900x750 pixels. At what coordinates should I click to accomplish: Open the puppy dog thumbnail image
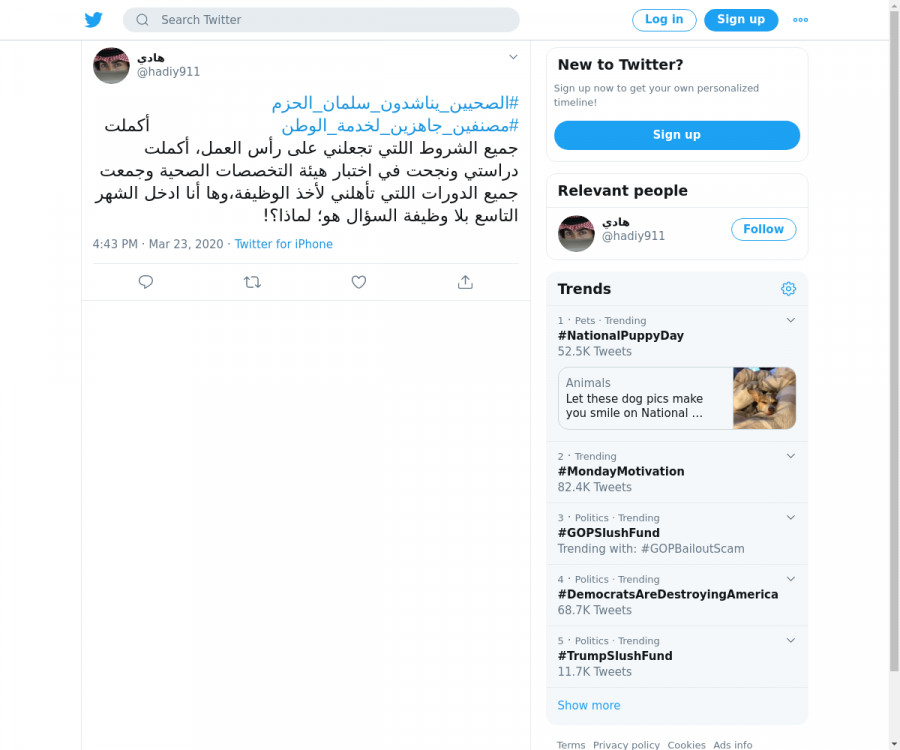764,398
